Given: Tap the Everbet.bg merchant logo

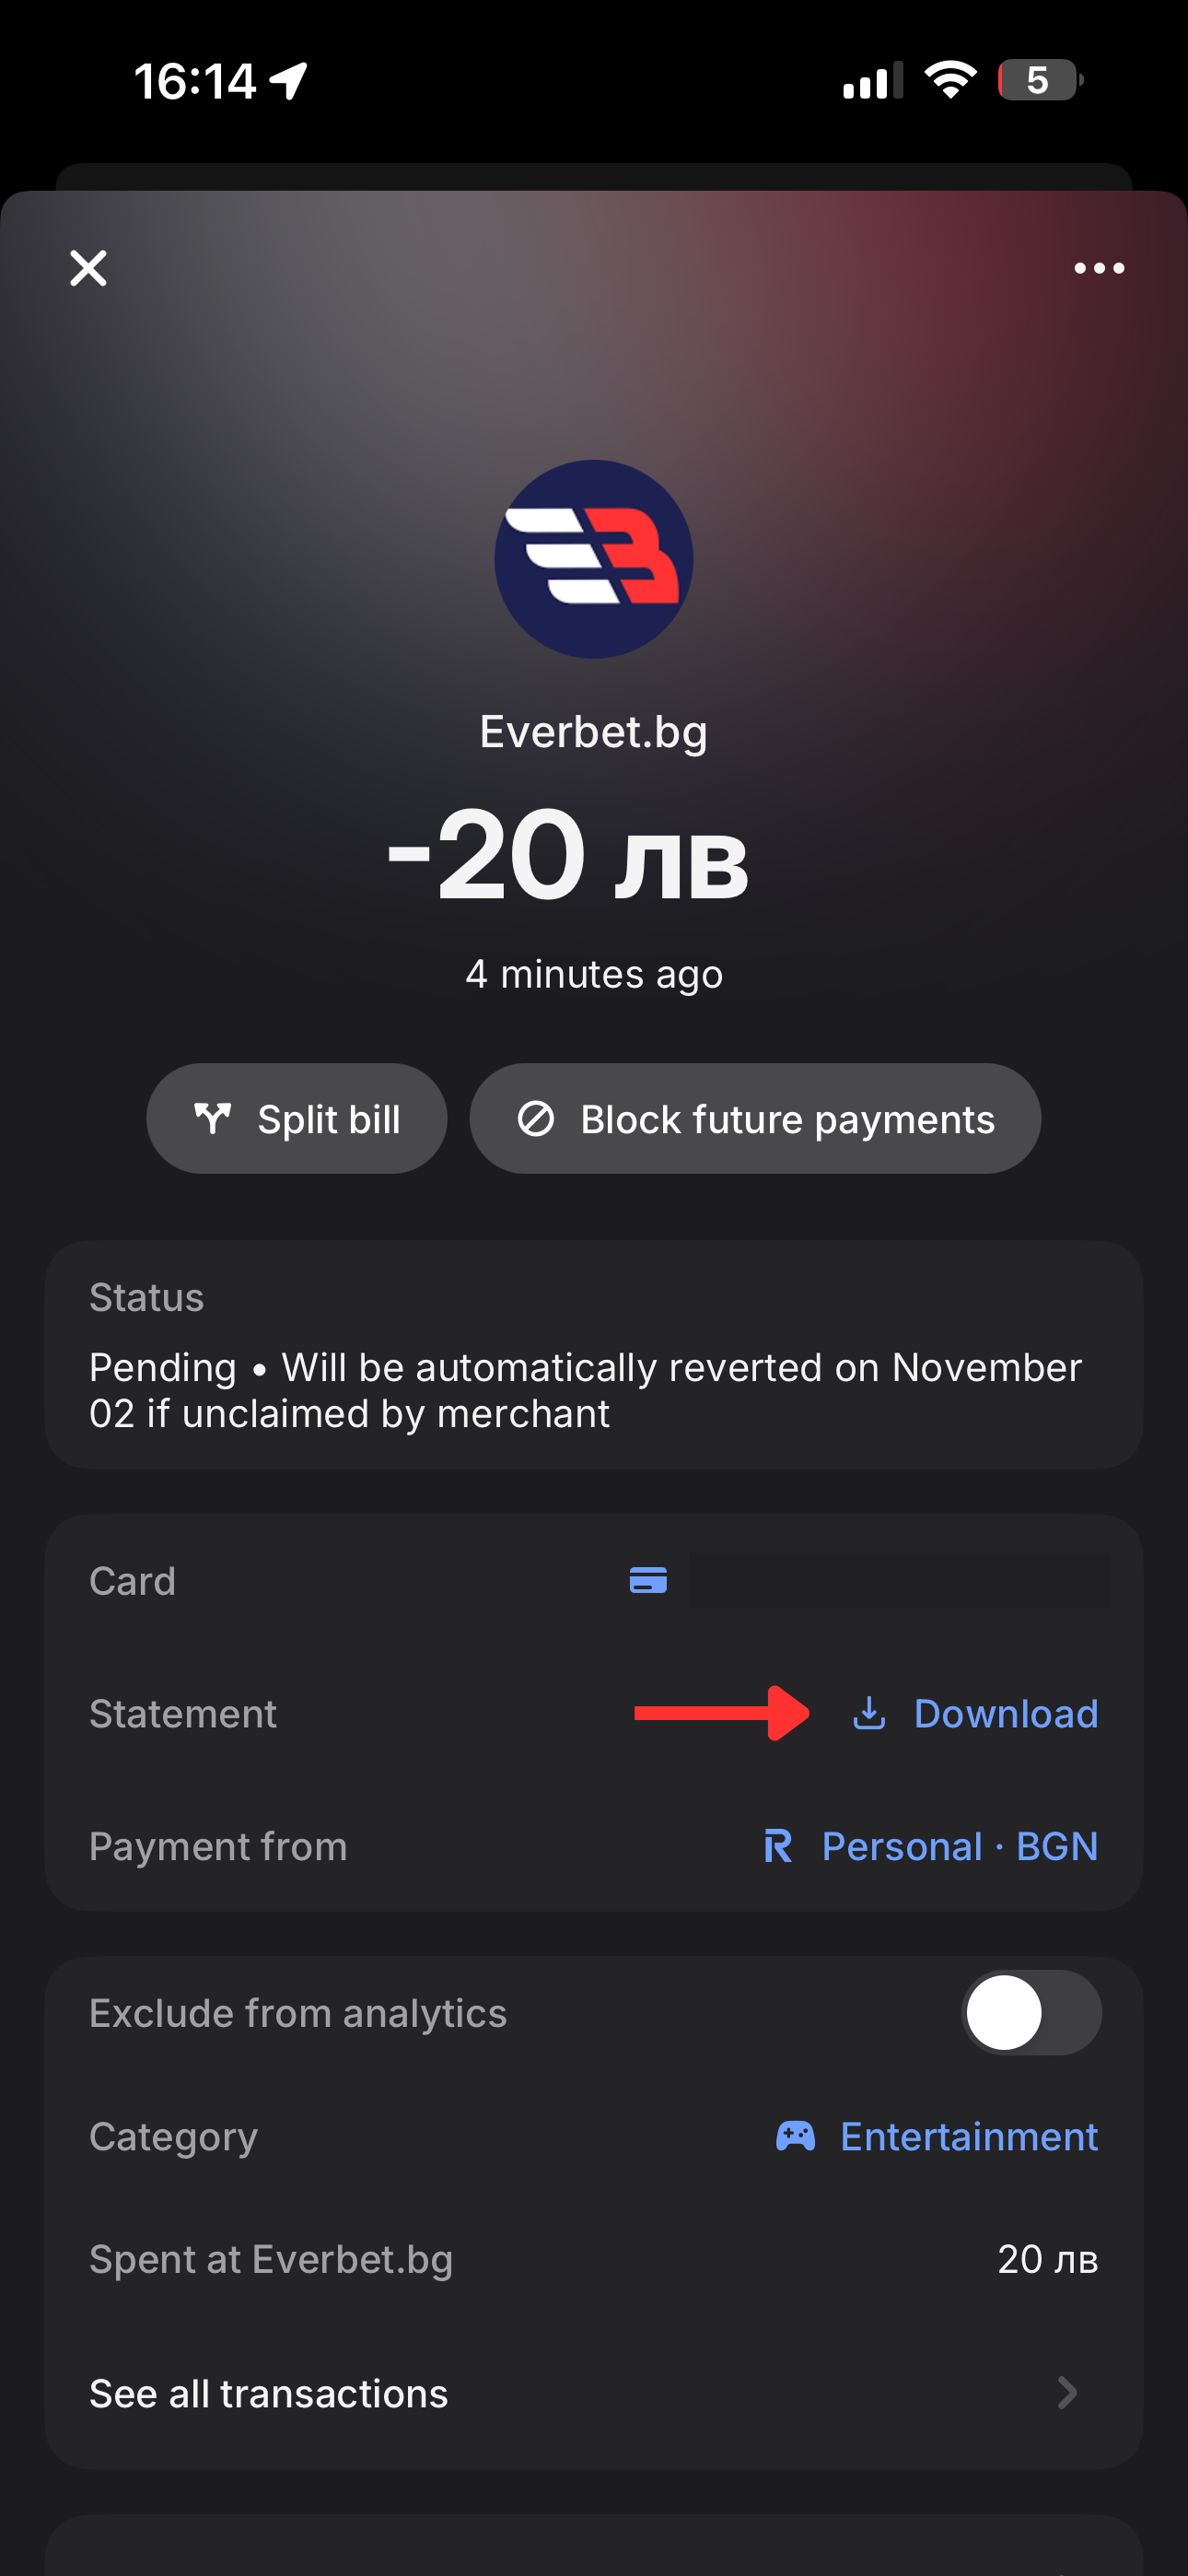Looking at the screenshot, I should click(594, 559).
